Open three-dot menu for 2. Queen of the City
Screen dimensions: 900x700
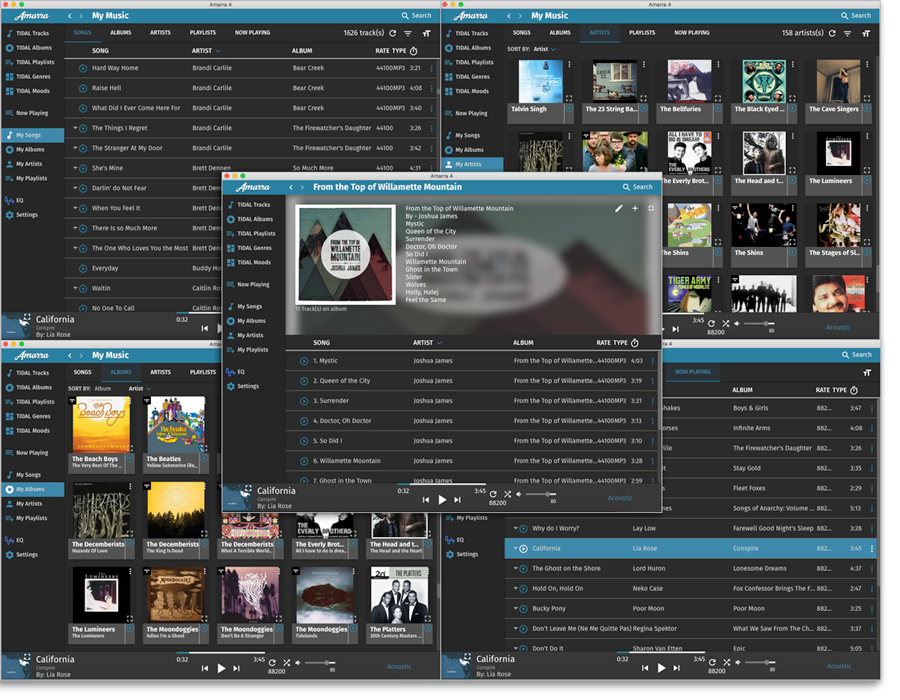(x=653, y=381)
